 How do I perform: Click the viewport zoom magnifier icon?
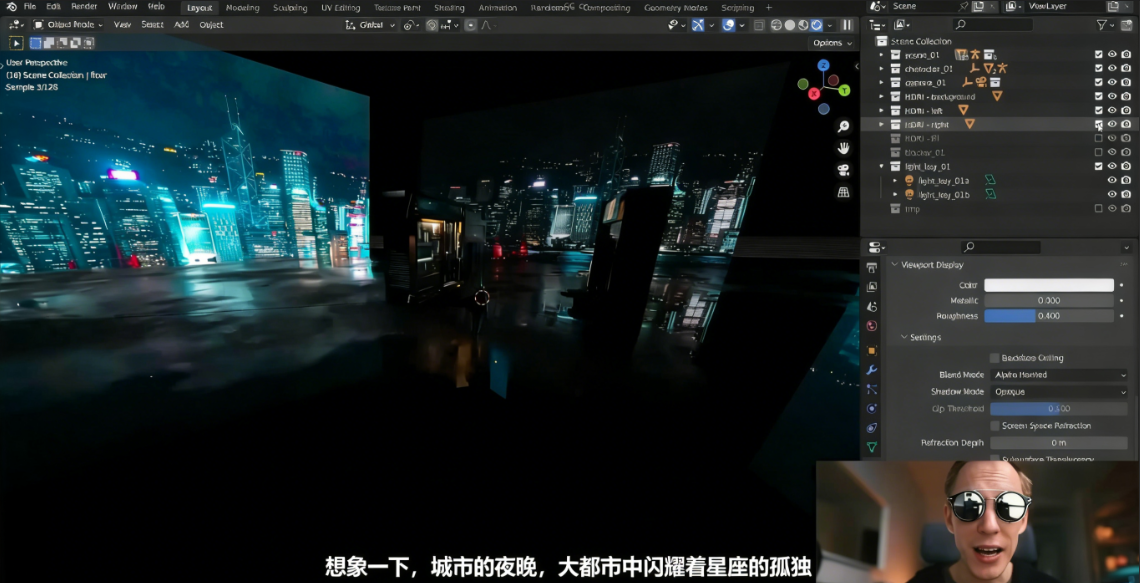pyautogui.click(x=843, y=127)
